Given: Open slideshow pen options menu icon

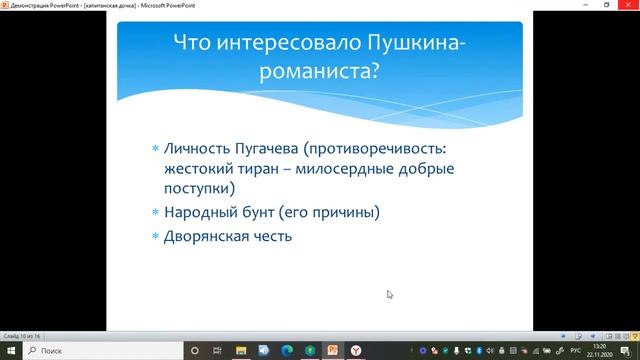Looking at the screenshot, I should pos(578,336).
